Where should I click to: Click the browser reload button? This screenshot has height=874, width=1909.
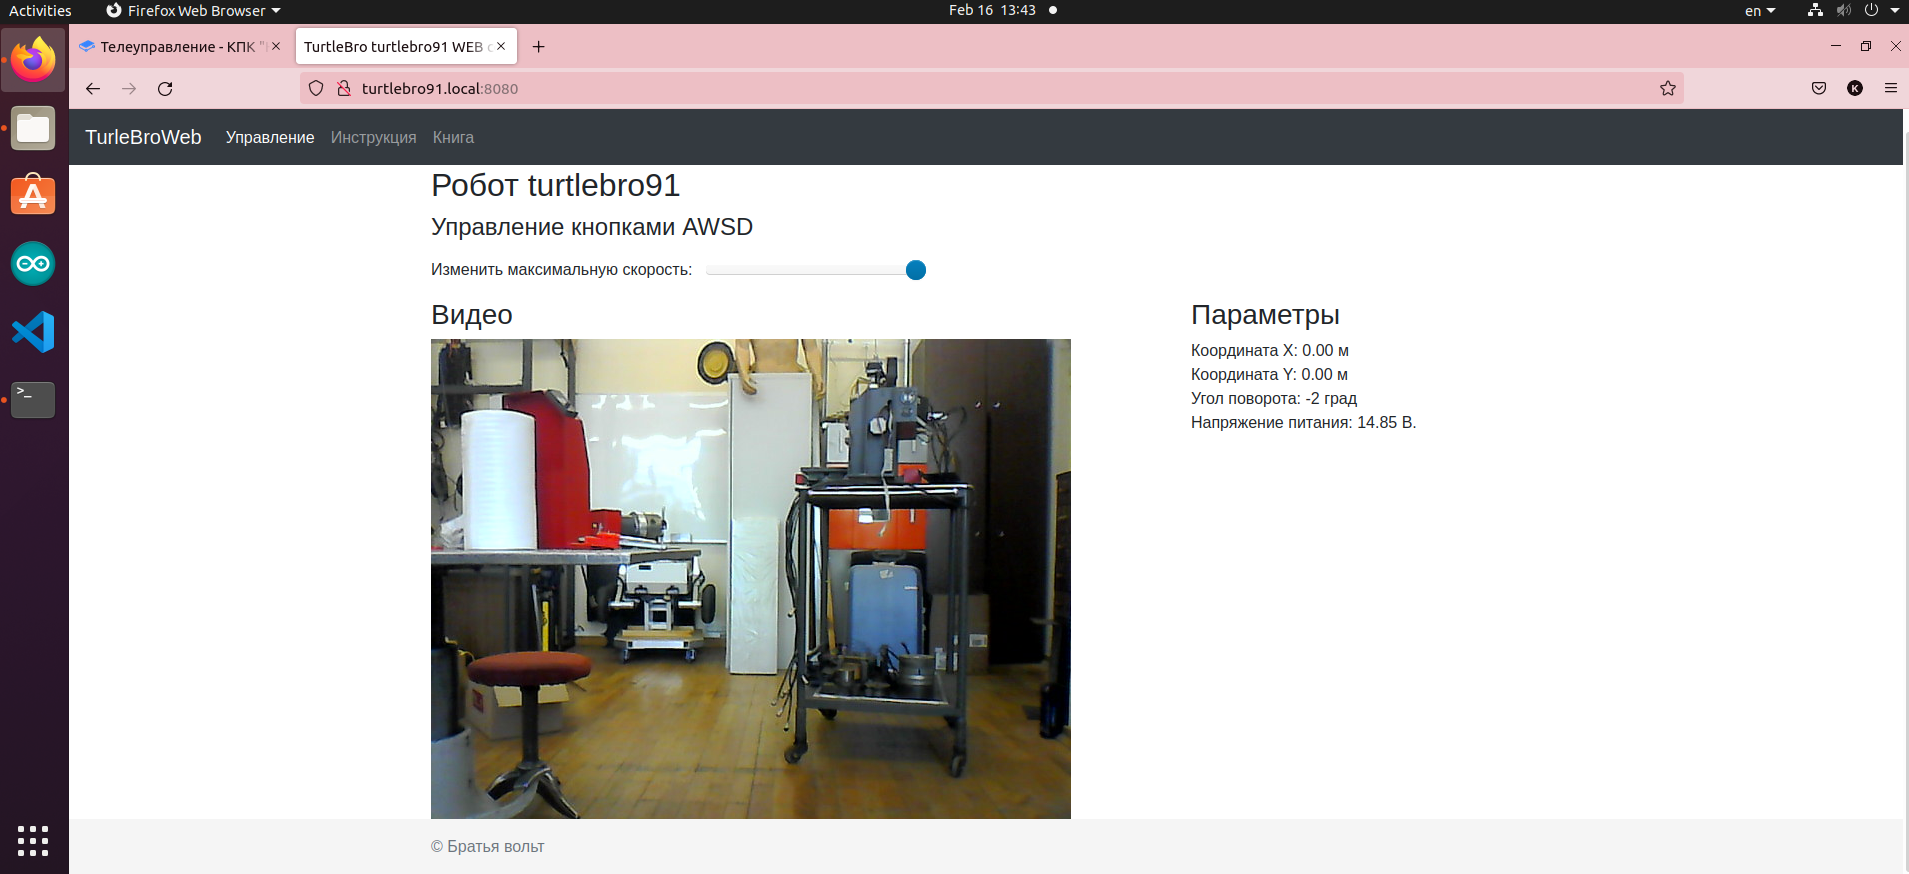tap(165, 89)
